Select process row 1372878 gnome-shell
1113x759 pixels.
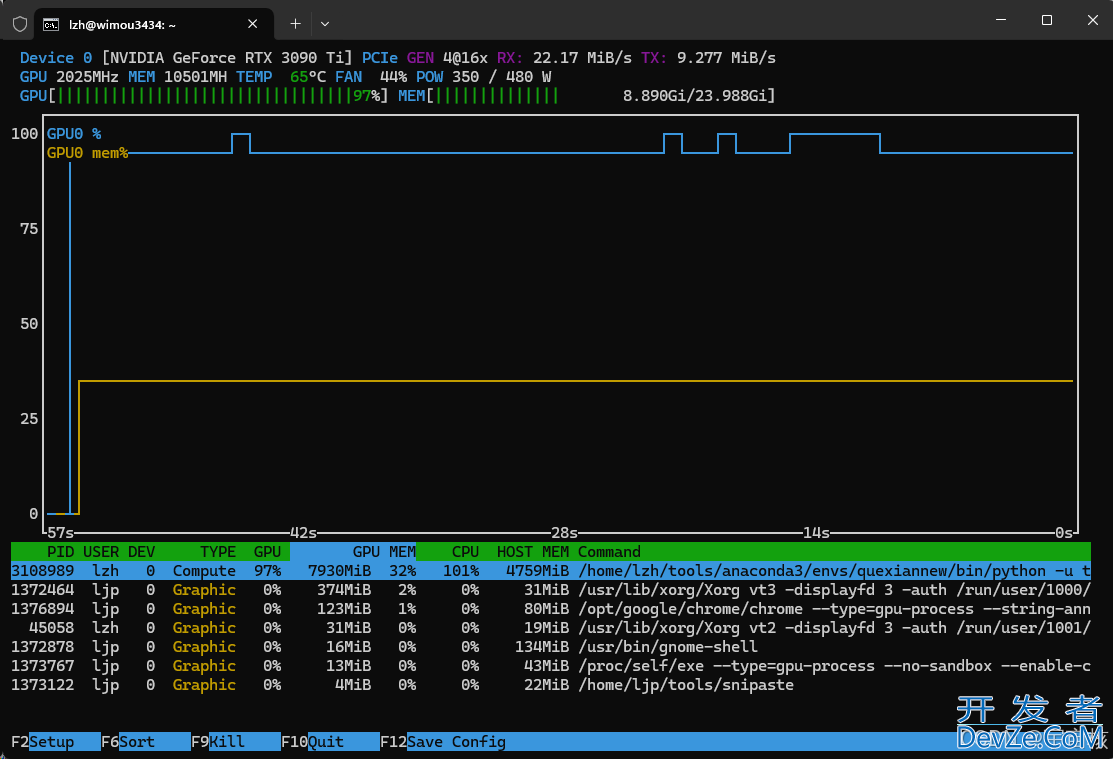(551, 647)
